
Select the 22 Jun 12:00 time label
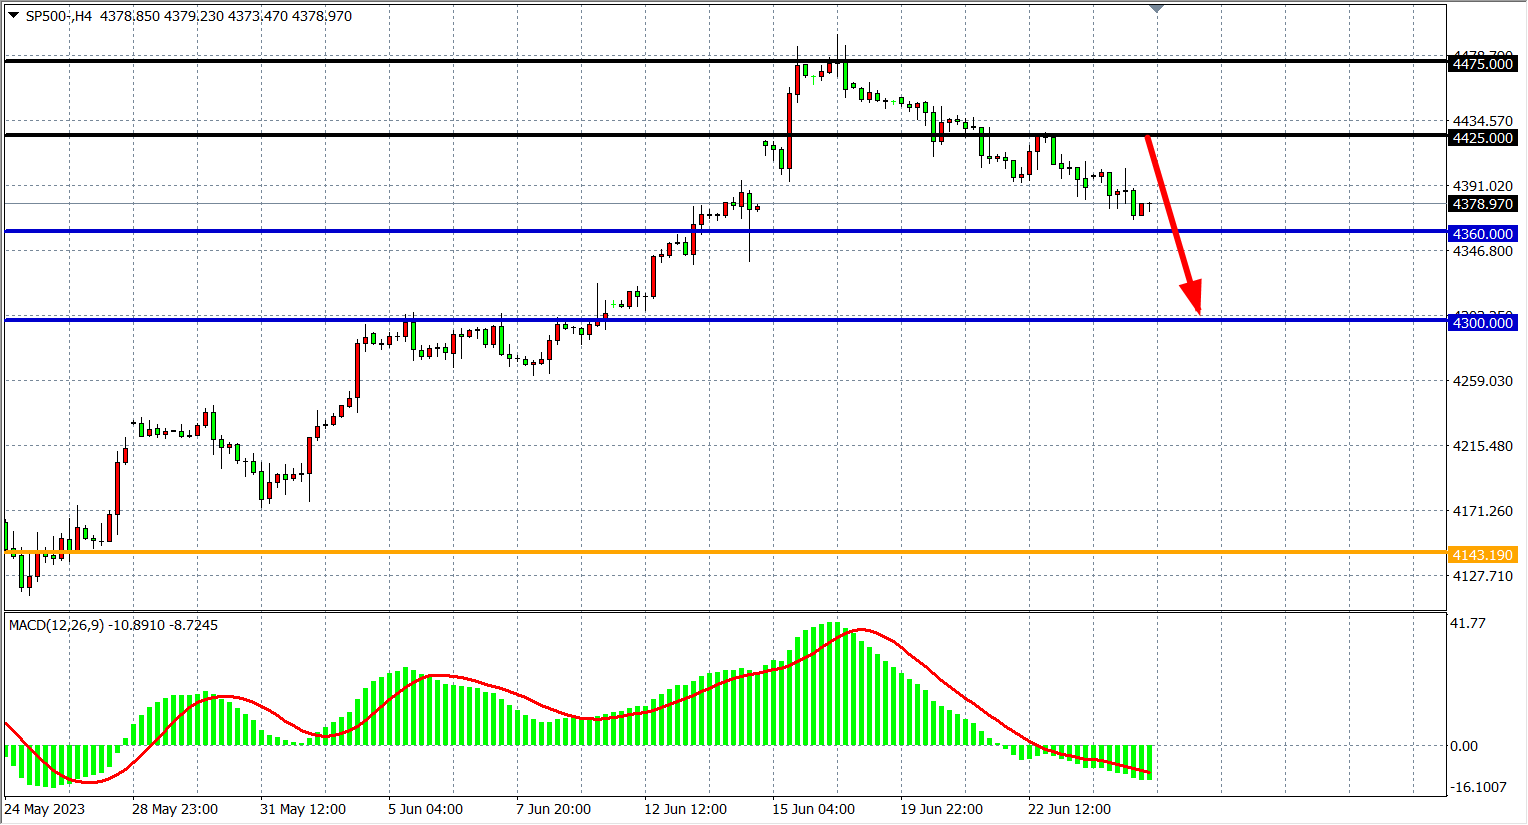tap(1069, 809)
